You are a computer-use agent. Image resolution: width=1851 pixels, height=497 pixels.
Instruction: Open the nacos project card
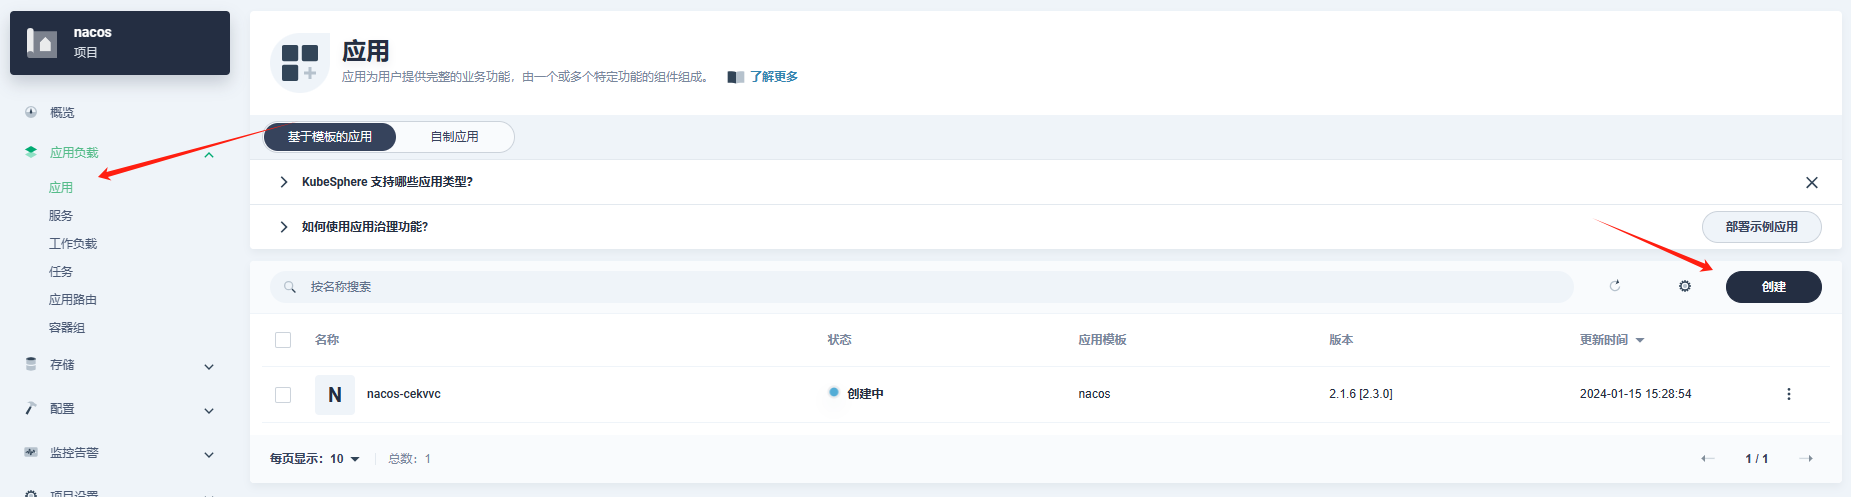120,43
